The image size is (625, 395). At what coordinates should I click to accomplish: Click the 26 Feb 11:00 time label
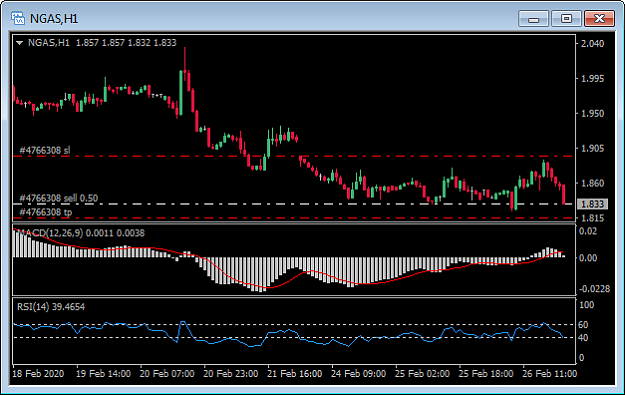(x=550, y=374)
